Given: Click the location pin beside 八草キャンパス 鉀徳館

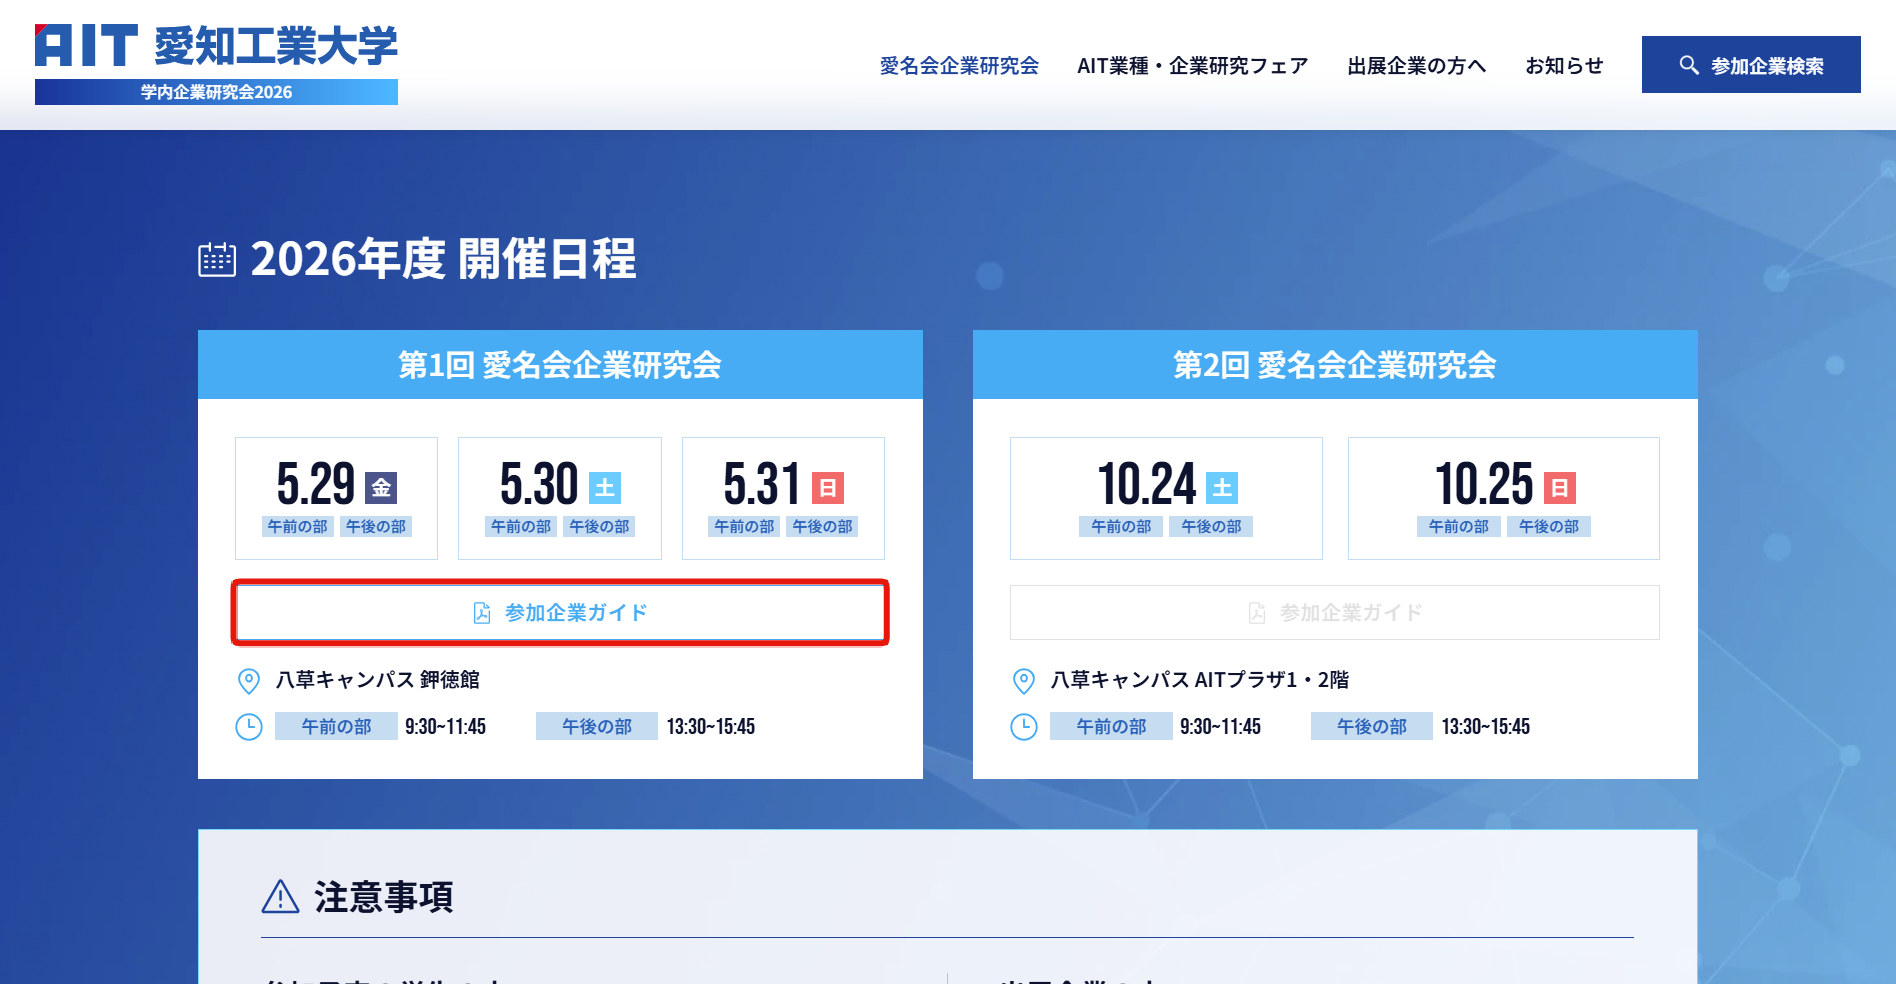Looking at the screenshot, I should (248, 681).
